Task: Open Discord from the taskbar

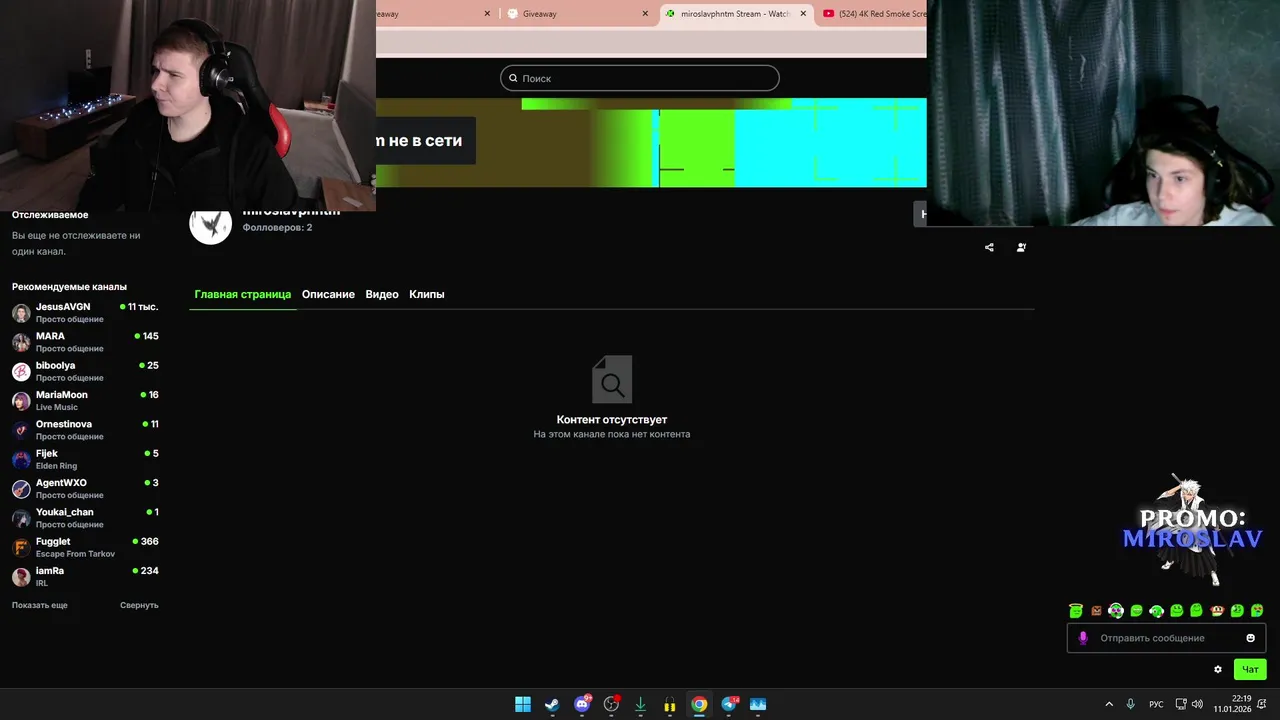Action: point(582,704)
